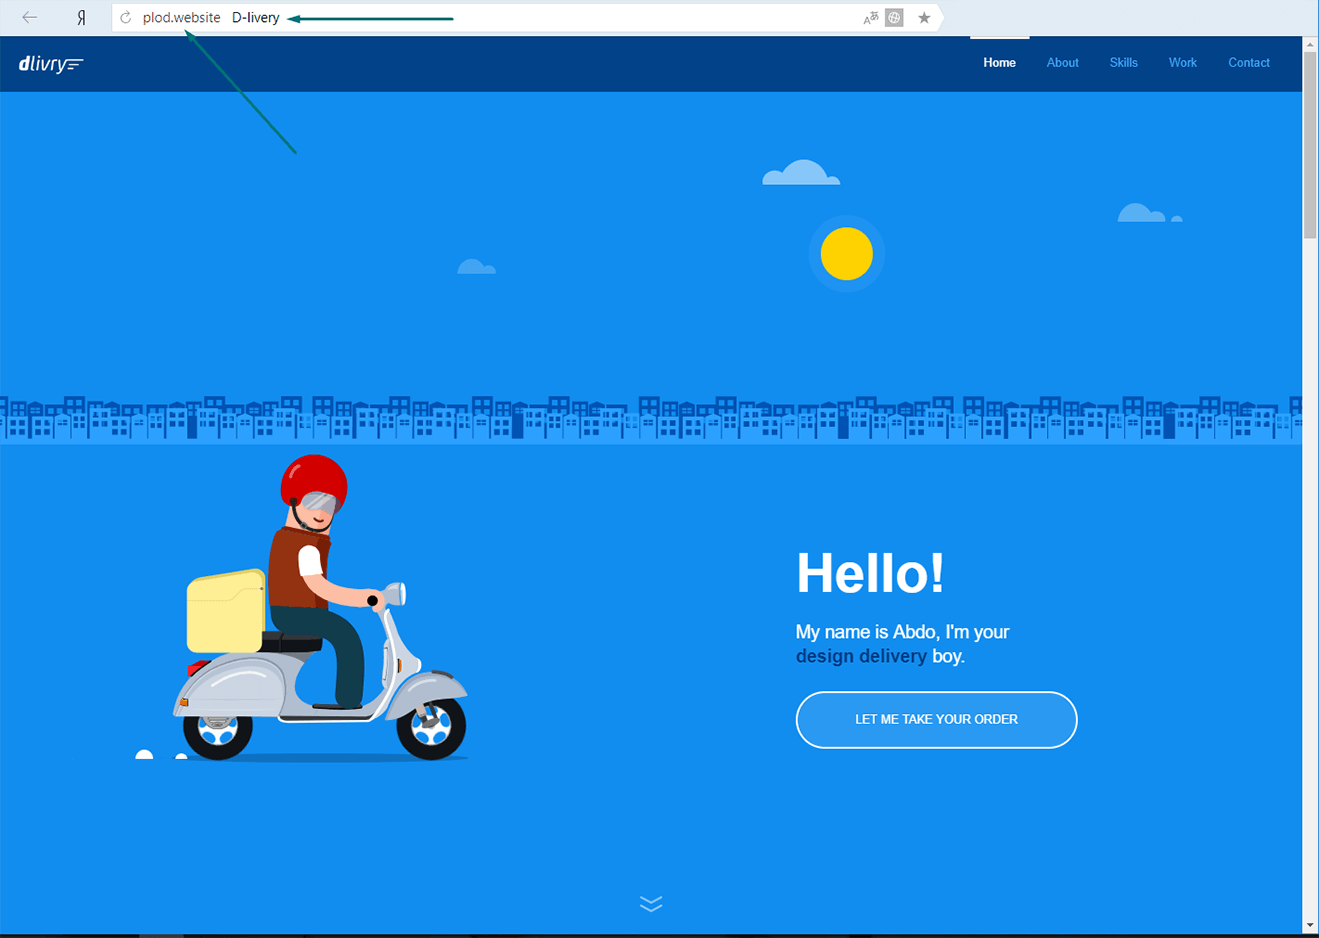Click the yellow sun graphic

point(847,254)
